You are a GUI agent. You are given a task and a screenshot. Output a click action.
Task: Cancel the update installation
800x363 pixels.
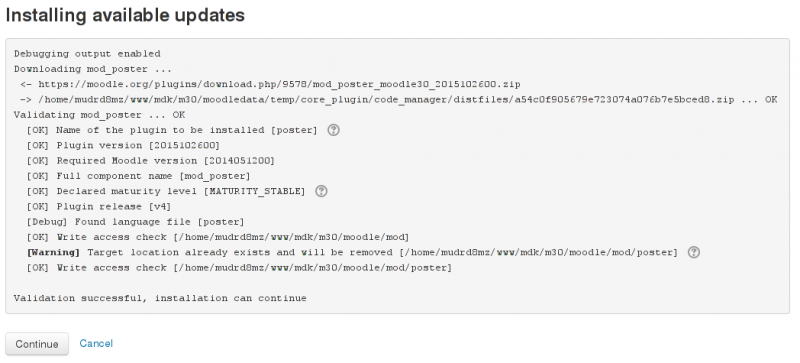pyautogui.click(x=96, y=343)
